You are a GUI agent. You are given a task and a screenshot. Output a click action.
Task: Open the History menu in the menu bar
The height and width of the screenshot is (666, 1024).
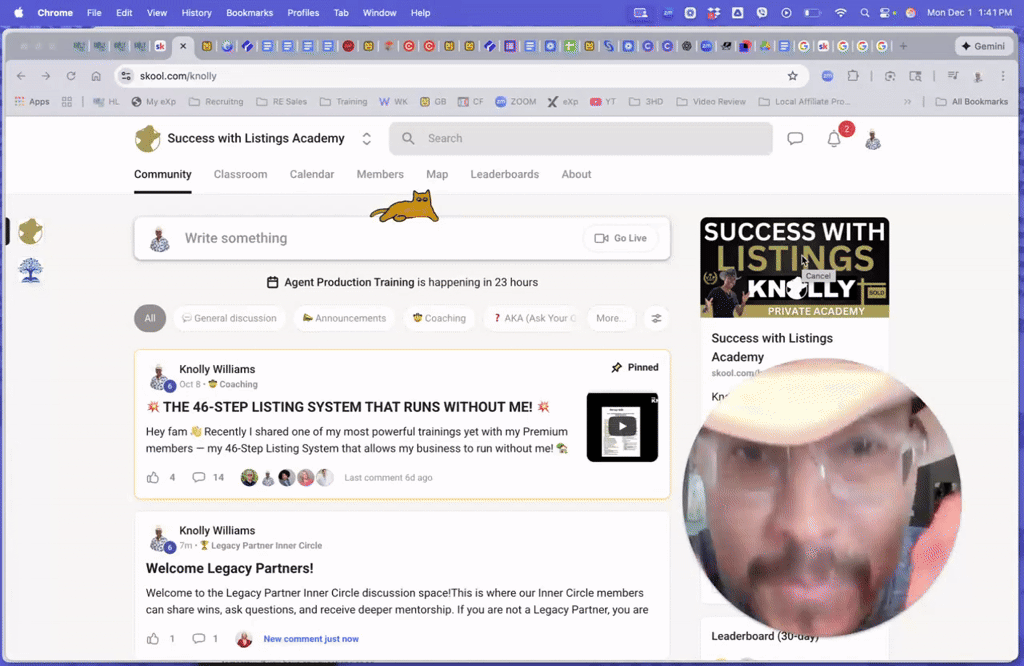(x=196, y=12)
